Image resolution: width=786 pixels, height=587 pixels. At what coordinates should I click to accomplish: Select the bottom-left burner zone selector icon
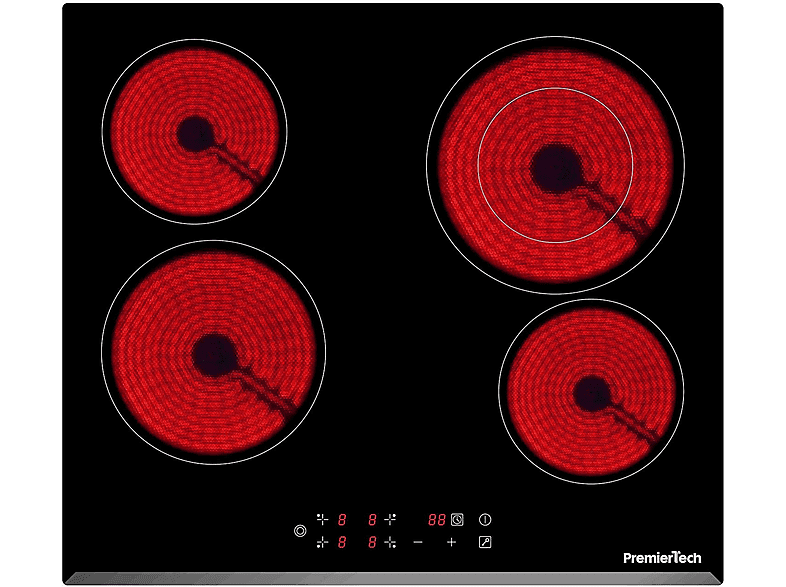[321, 542]
